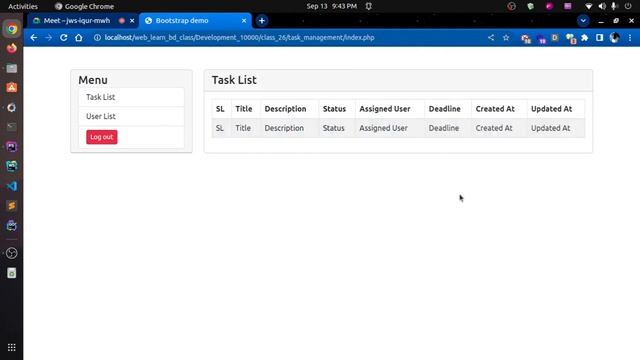
Task: Open the Chrome three-dot menu
Action: coord(630,38)
